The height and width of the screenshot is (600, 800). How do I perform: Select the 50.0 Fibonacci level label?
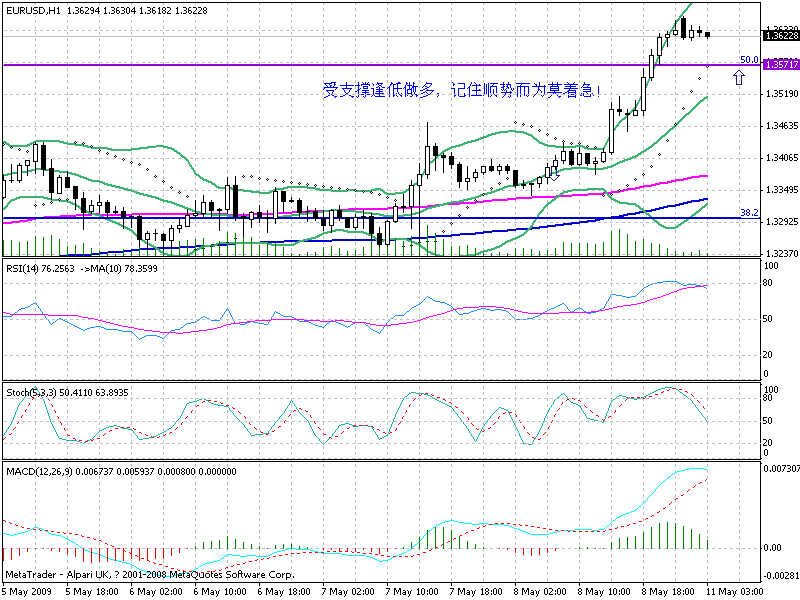click(749, 60)
